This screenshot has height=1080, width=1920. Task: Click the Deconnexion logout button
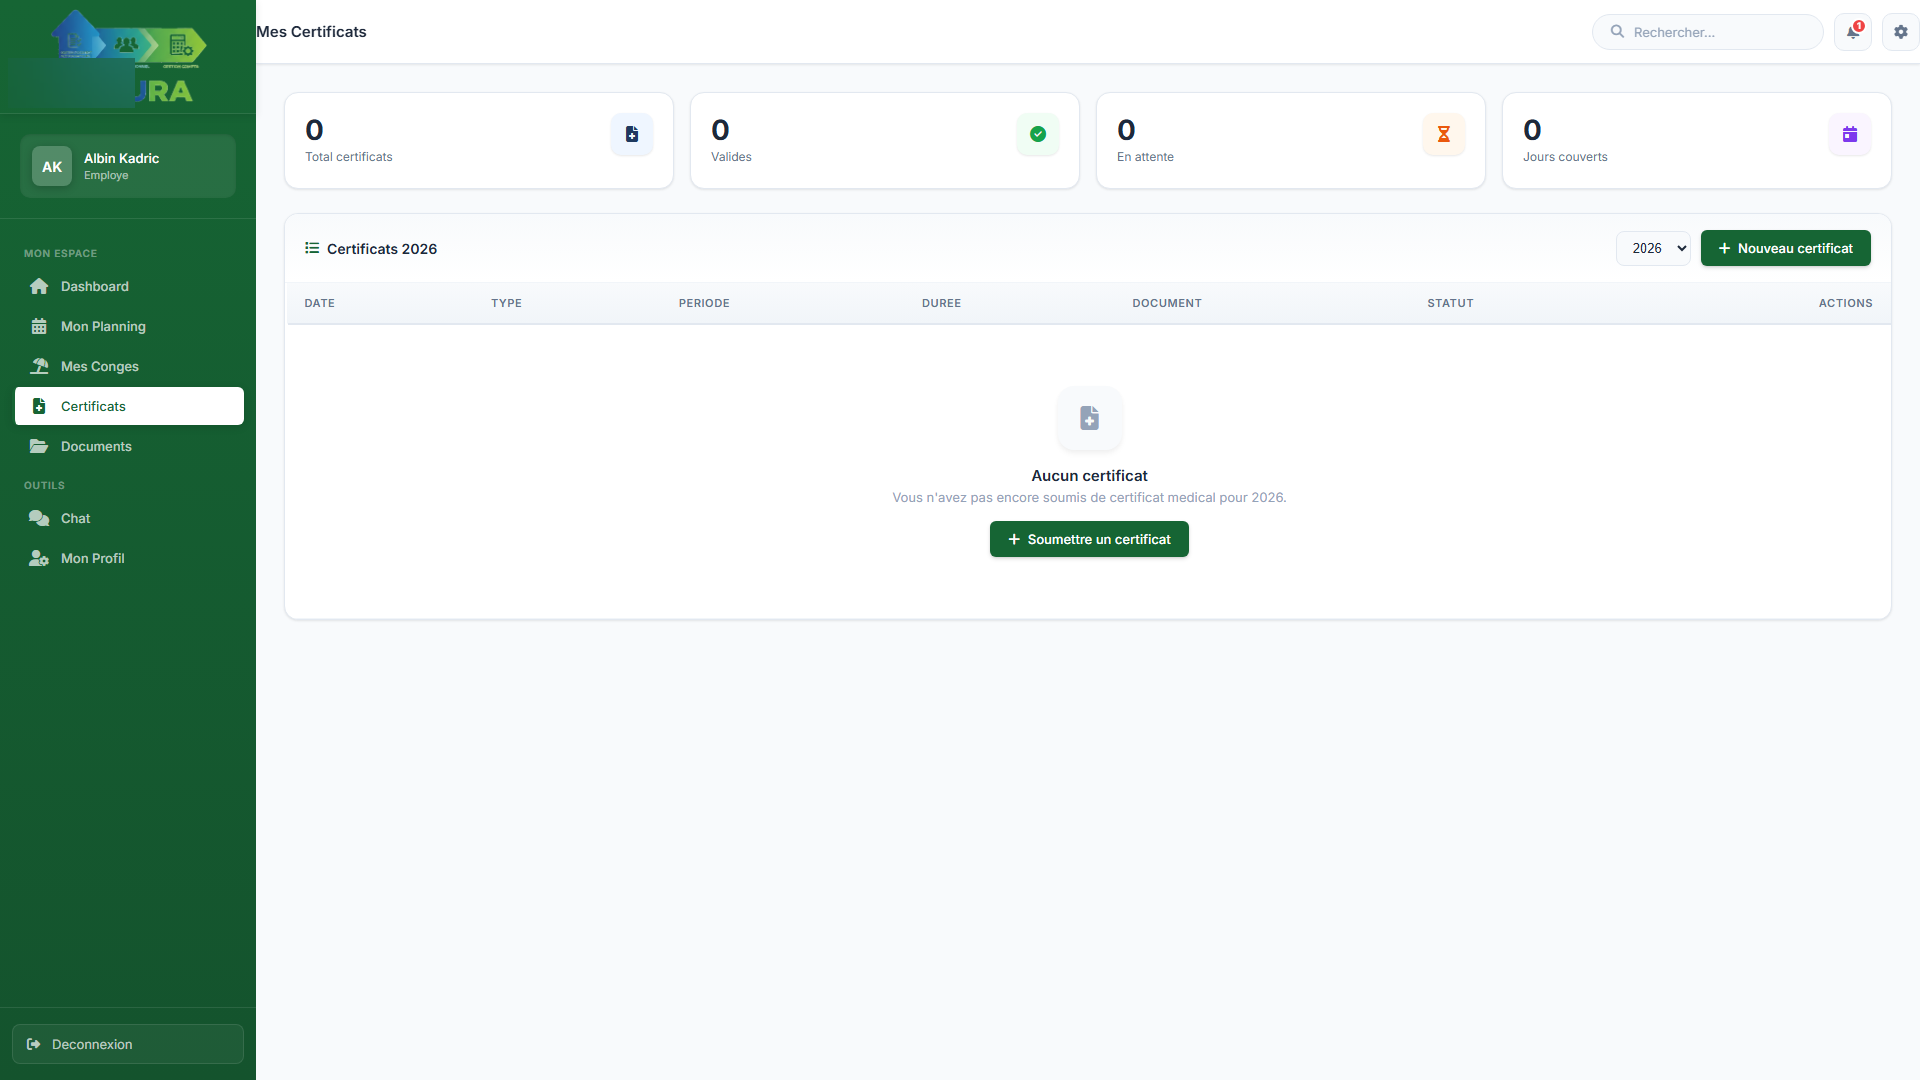[x=128, y=1044]
